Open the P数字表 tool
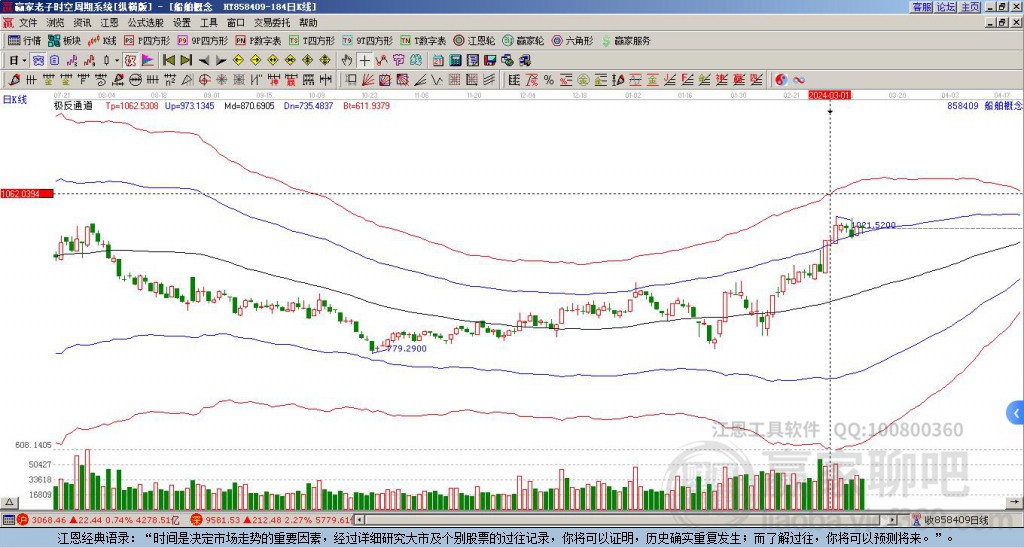The height and width of the screenshot is (548, 1024). 259,40
